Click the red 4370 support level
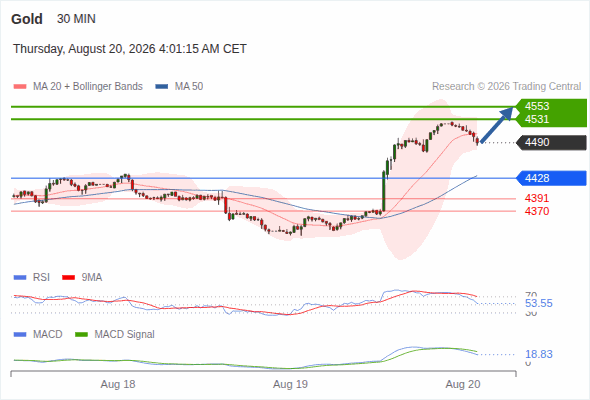 pyautogui.click(x=537, y=211)
